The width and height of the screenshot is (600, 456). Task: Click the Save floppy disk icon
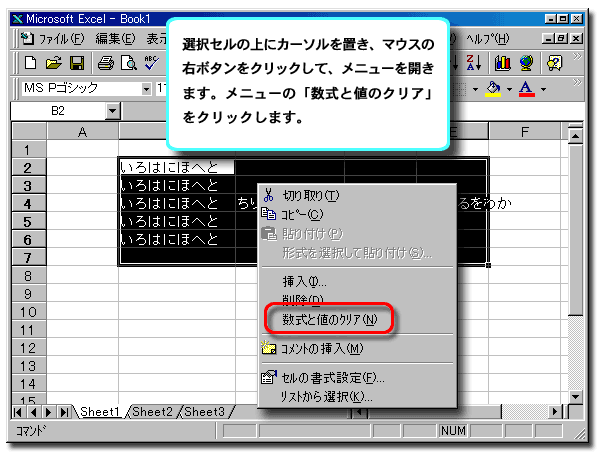77,63
